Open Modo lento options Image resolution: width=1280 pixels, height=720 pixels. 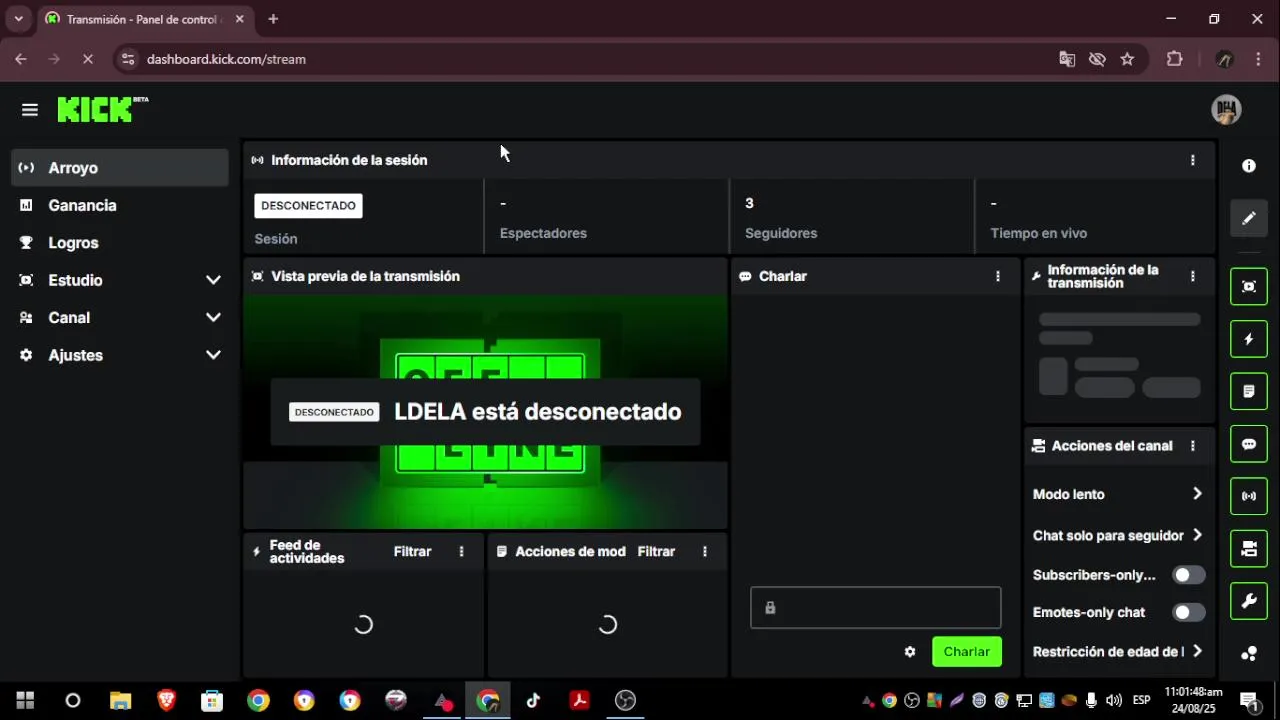click(1117, 494)
